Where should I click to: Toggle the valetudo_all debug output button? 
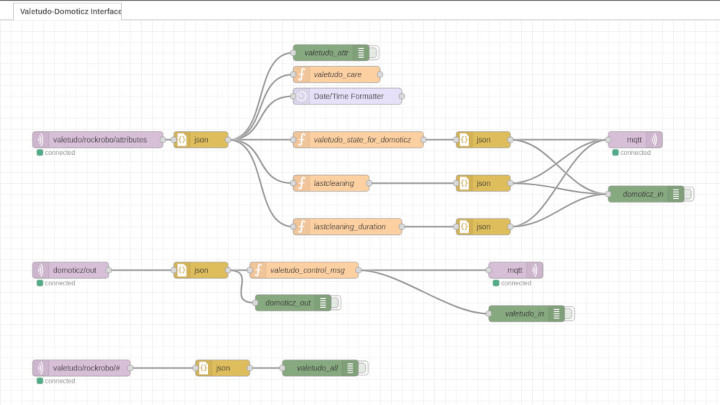(363, 368)
